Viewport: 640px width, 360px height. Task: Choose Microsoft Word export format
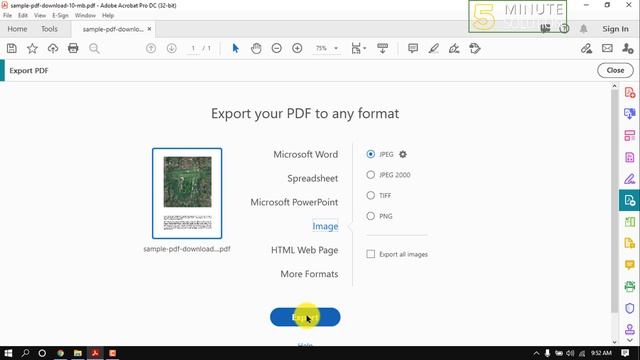point(305,154)
